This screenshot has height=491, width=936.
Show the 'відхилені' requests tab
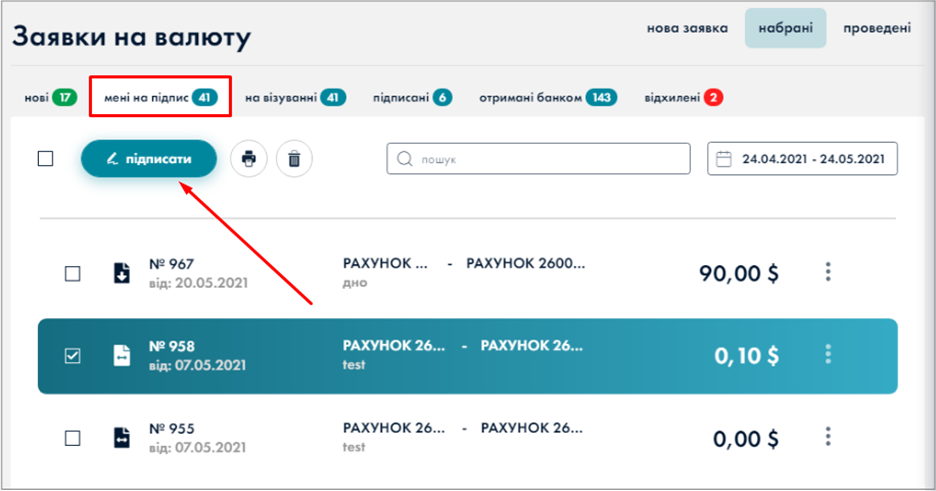click(683, 98)
